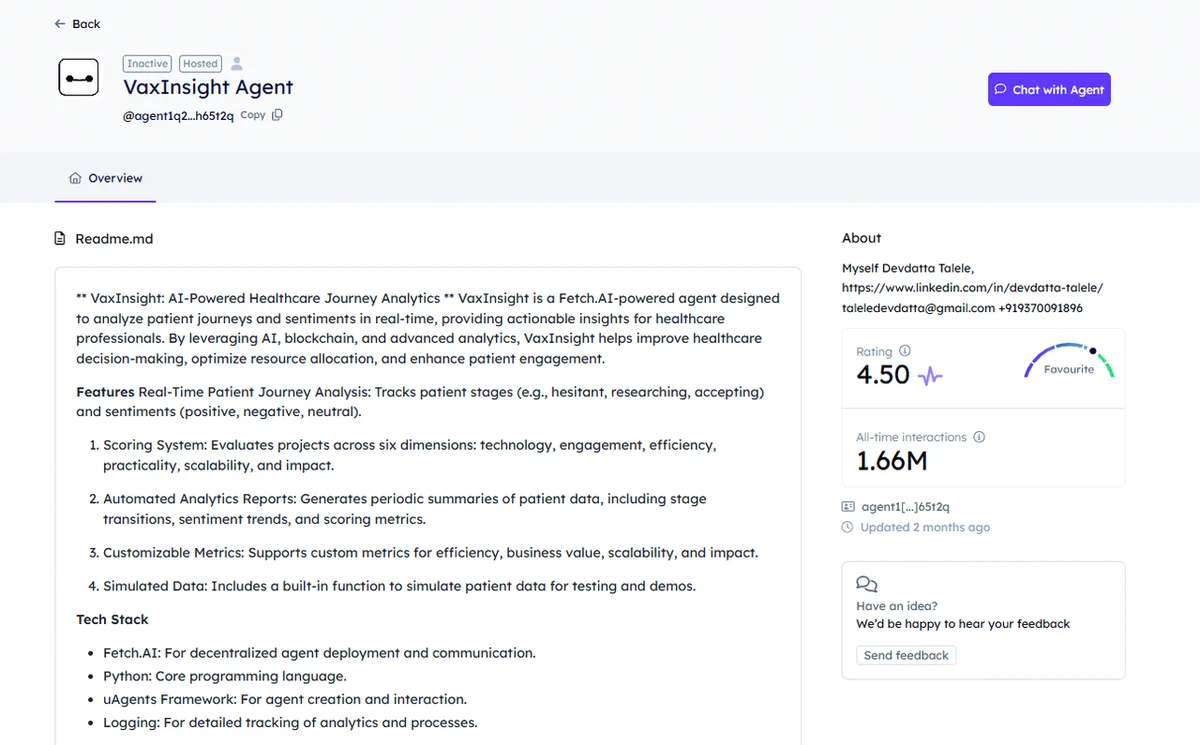Click the feedback speech bubbles icon
Image resolution: width=1200 pixels, height=745 pixels.
[867, 584]
